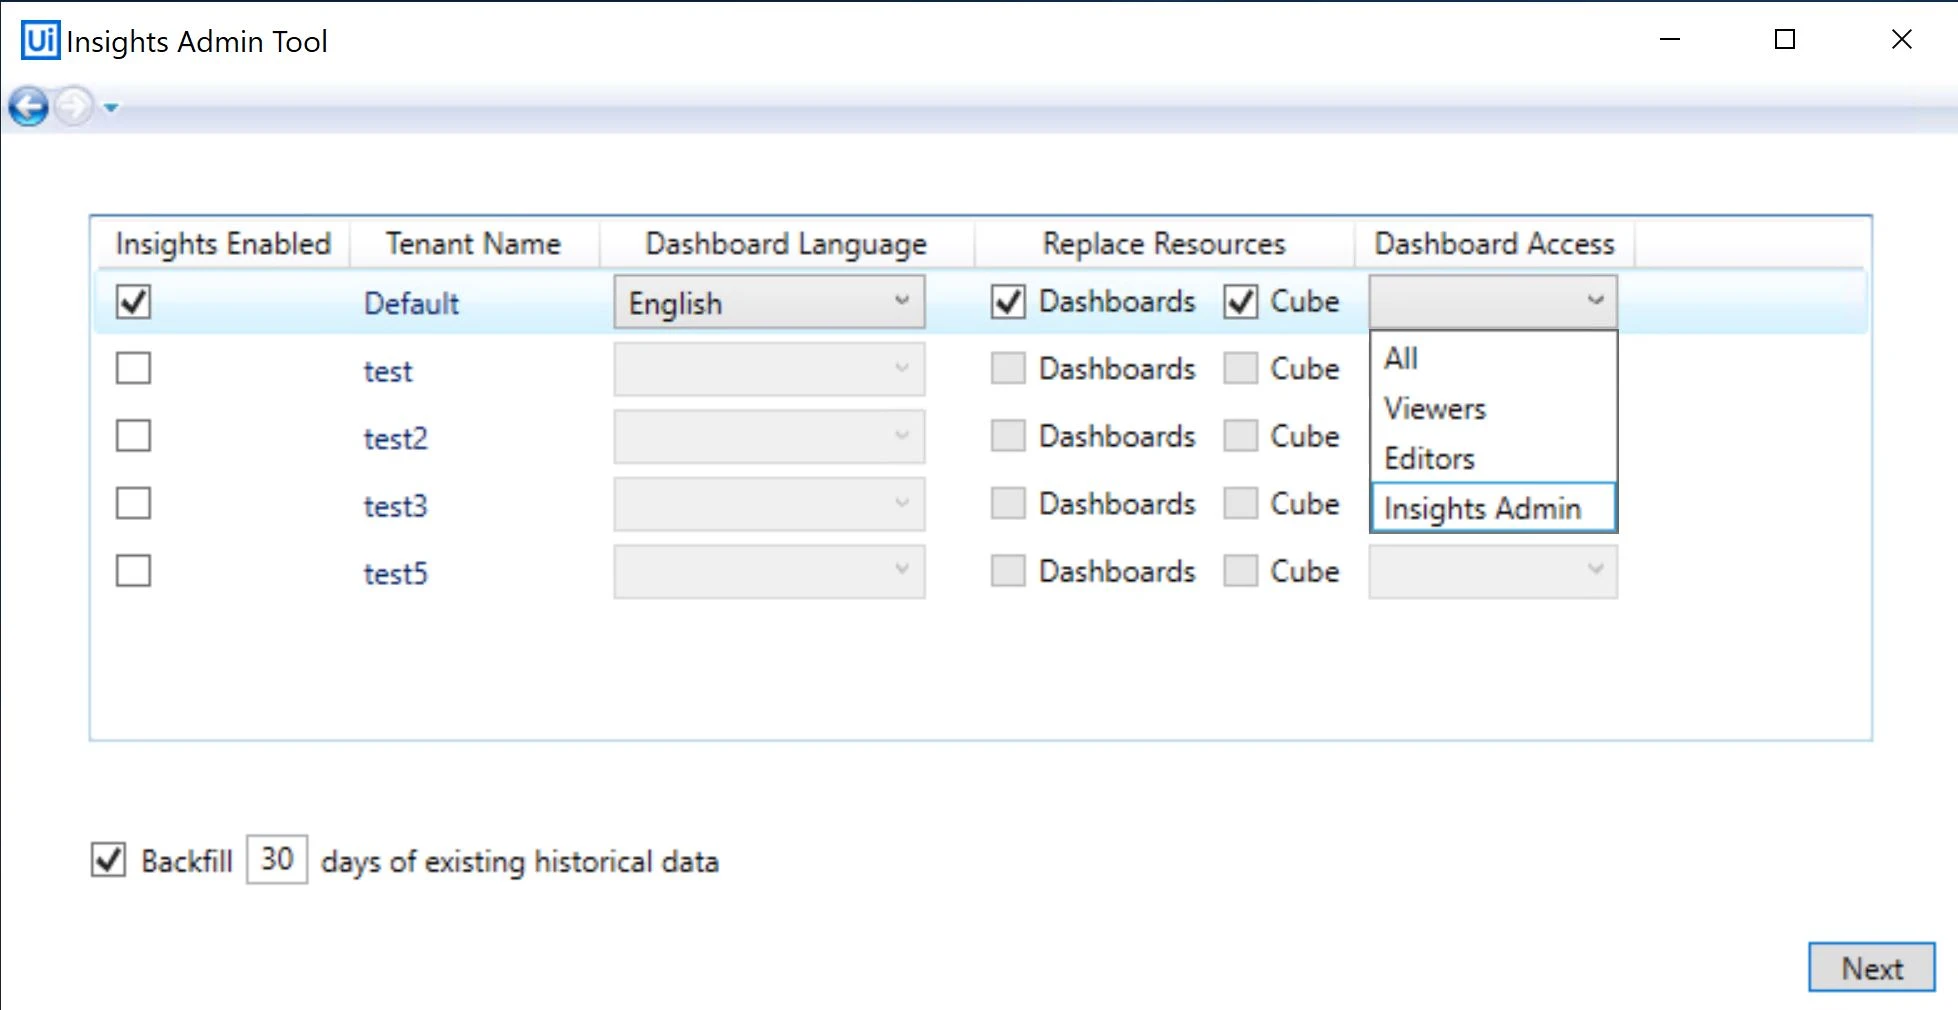
Task: Tick the Cube checkbox in test3 row
Action: coord(1241,503)
